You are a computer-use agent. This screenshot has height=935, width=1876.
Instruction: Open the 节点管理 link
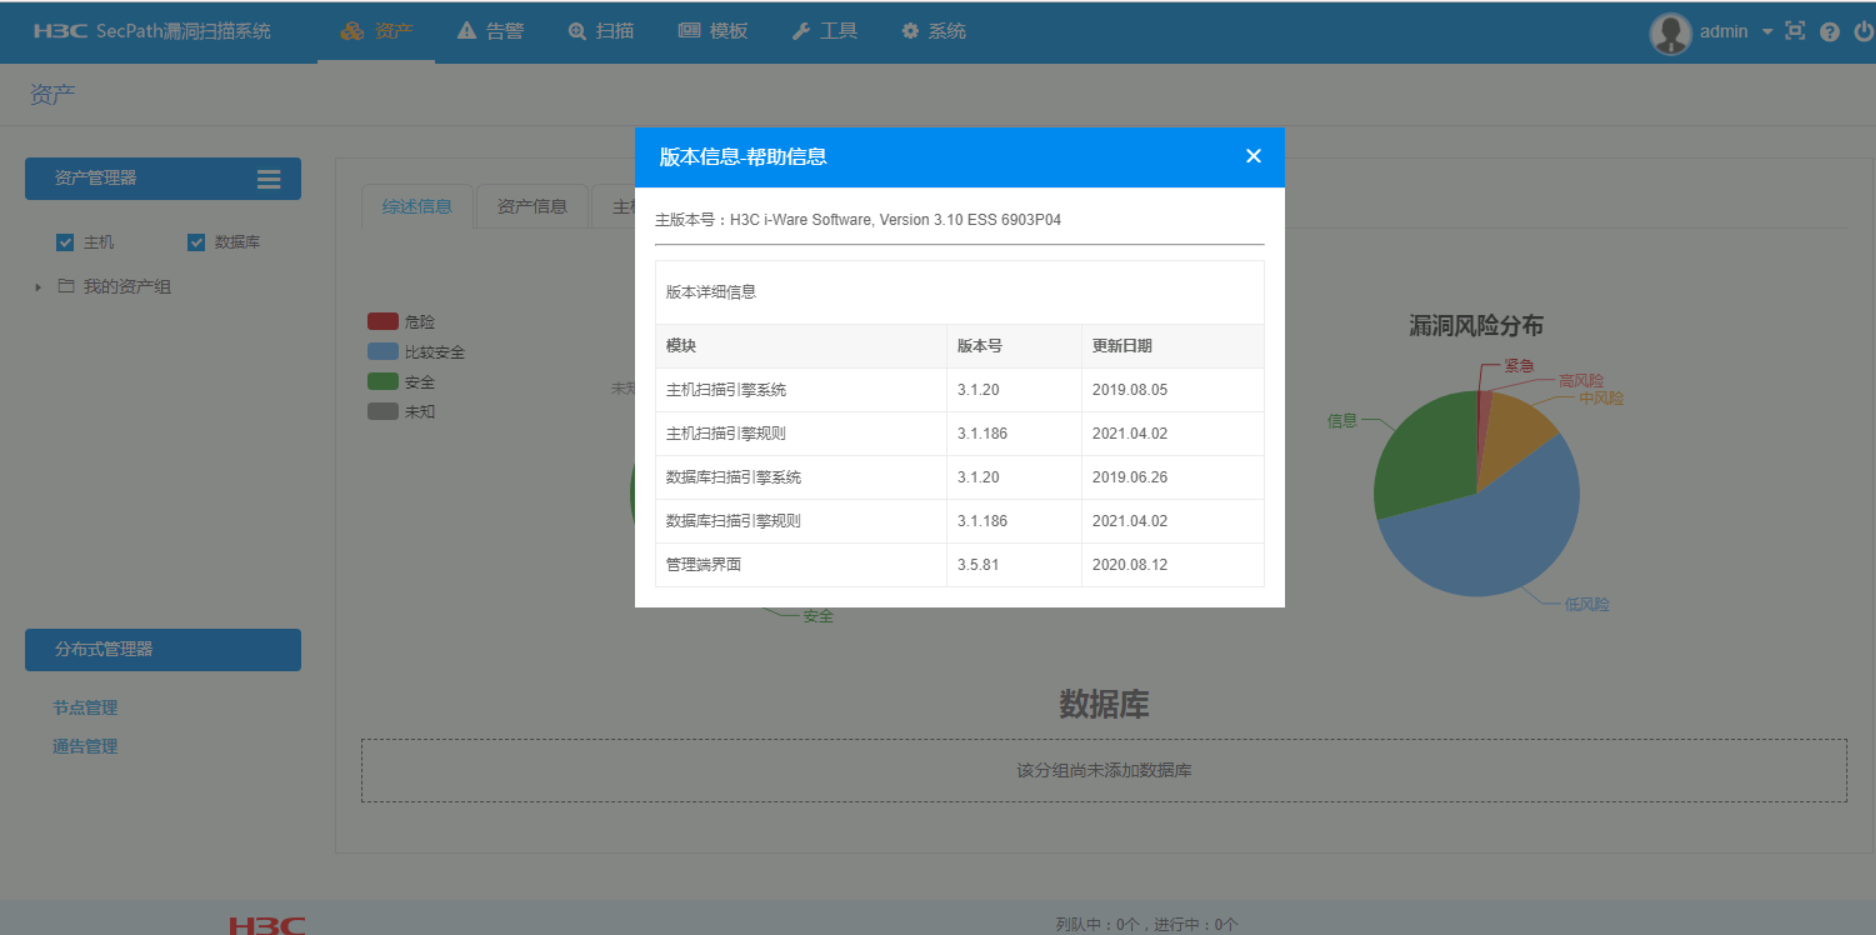(85, 707)
